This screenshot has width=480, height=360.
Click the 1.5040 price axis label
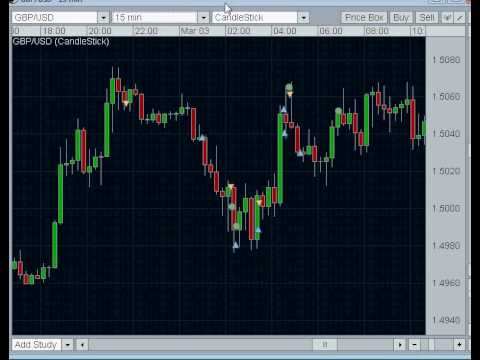pyautogui.click(x=446, y=134)
